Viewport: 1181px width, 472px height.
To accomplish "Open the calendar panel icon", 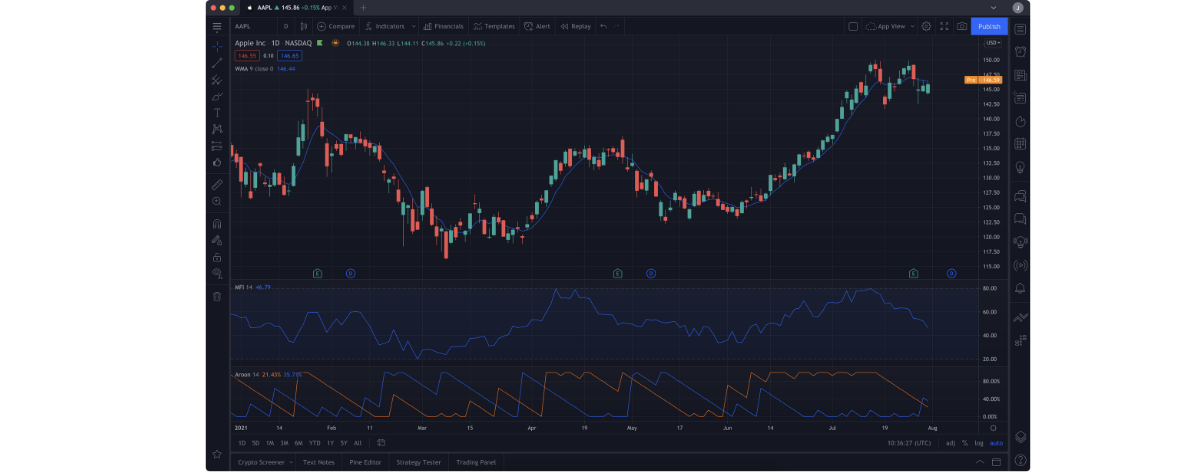I will (1021, 144).
